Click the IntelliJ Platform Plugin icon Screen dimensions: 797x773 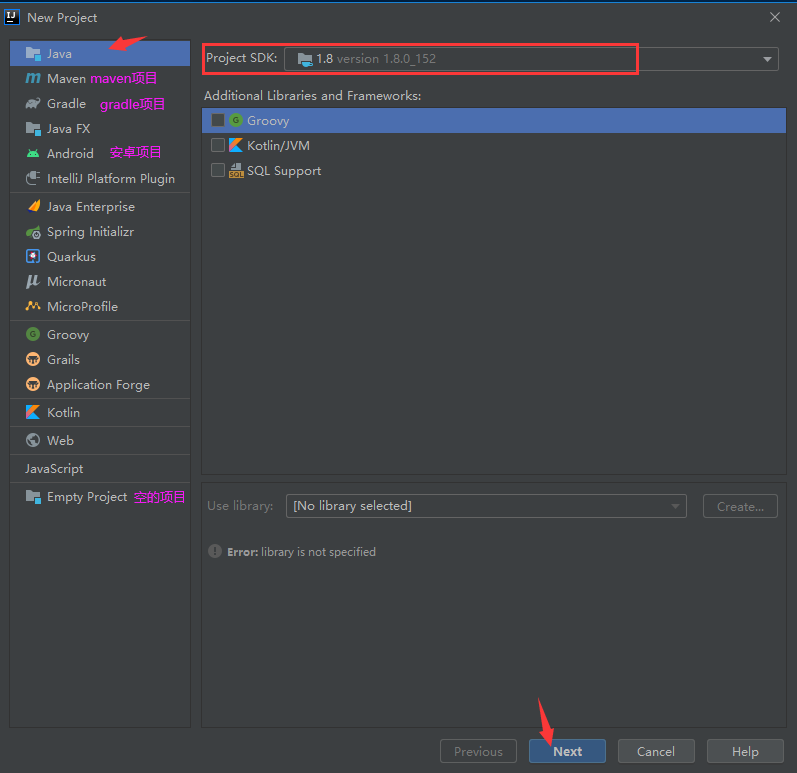(33, 178)
